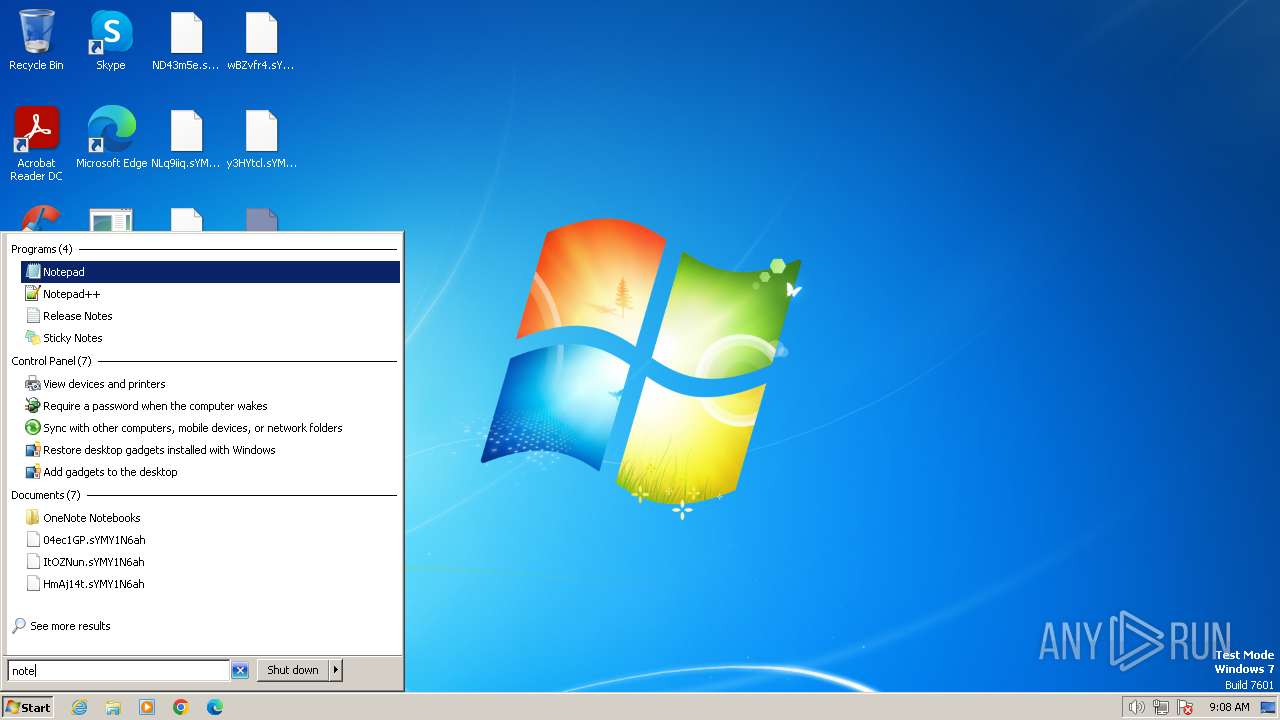Click the Notepad icon in results
The height and width of the screenshot is (720, 1280).
[33, 272]
